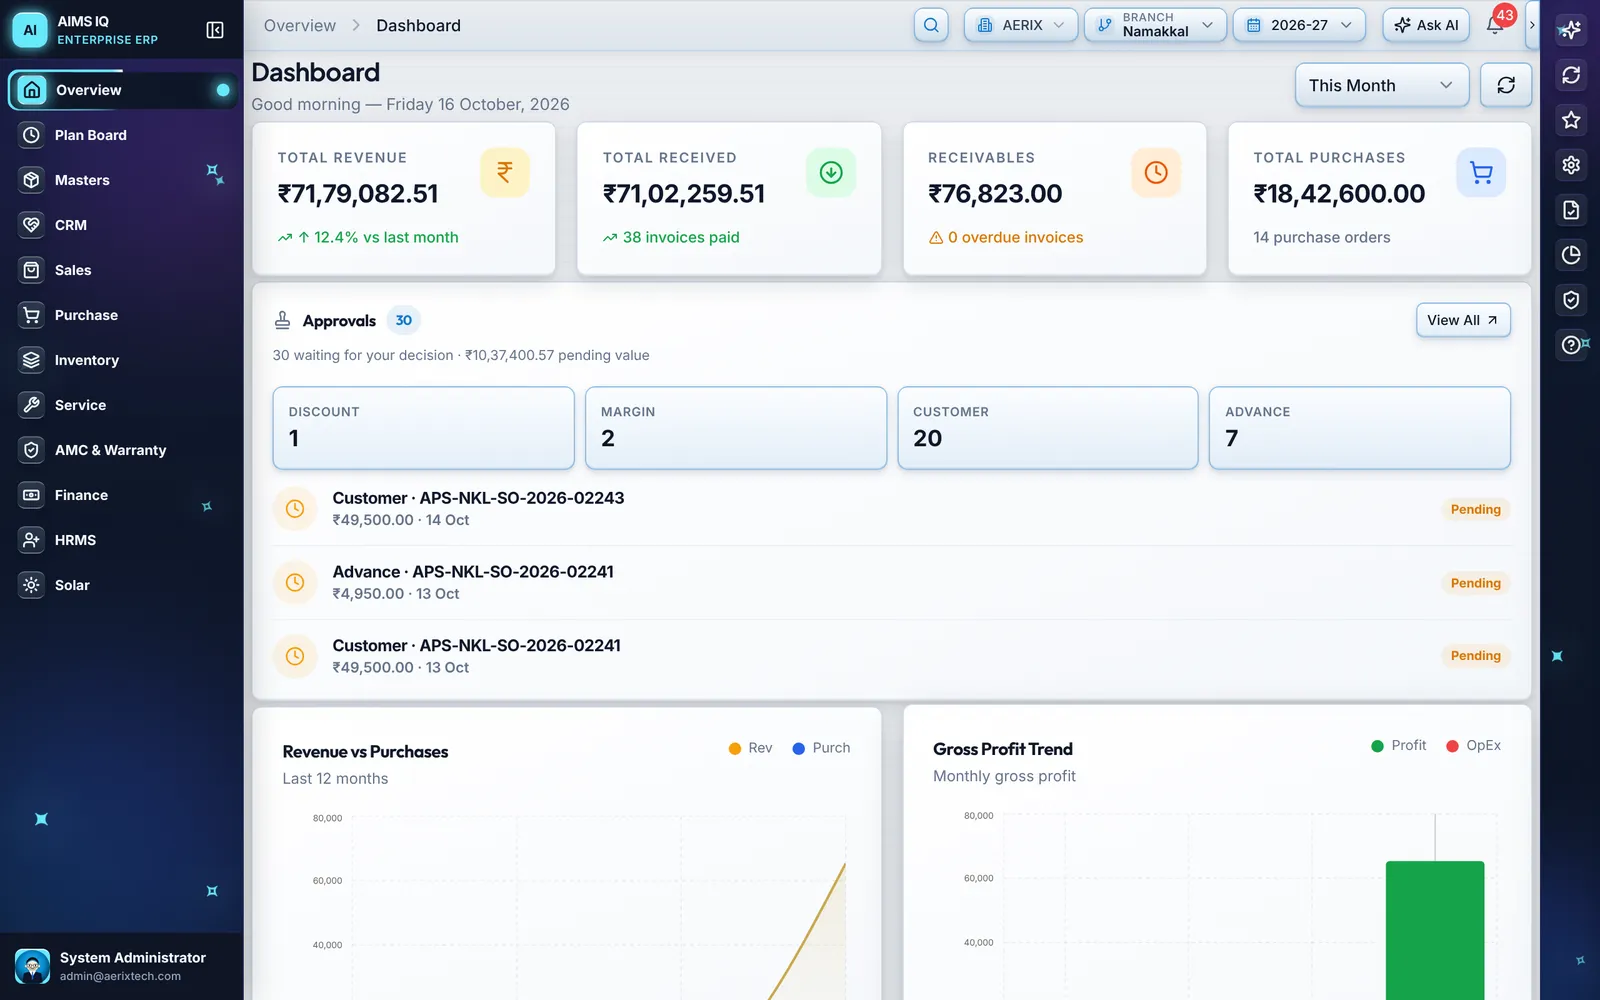Viewport: 1600px width, 1000px height.
Task: Open favorites via the star icon
Action: coord(1571,120)
